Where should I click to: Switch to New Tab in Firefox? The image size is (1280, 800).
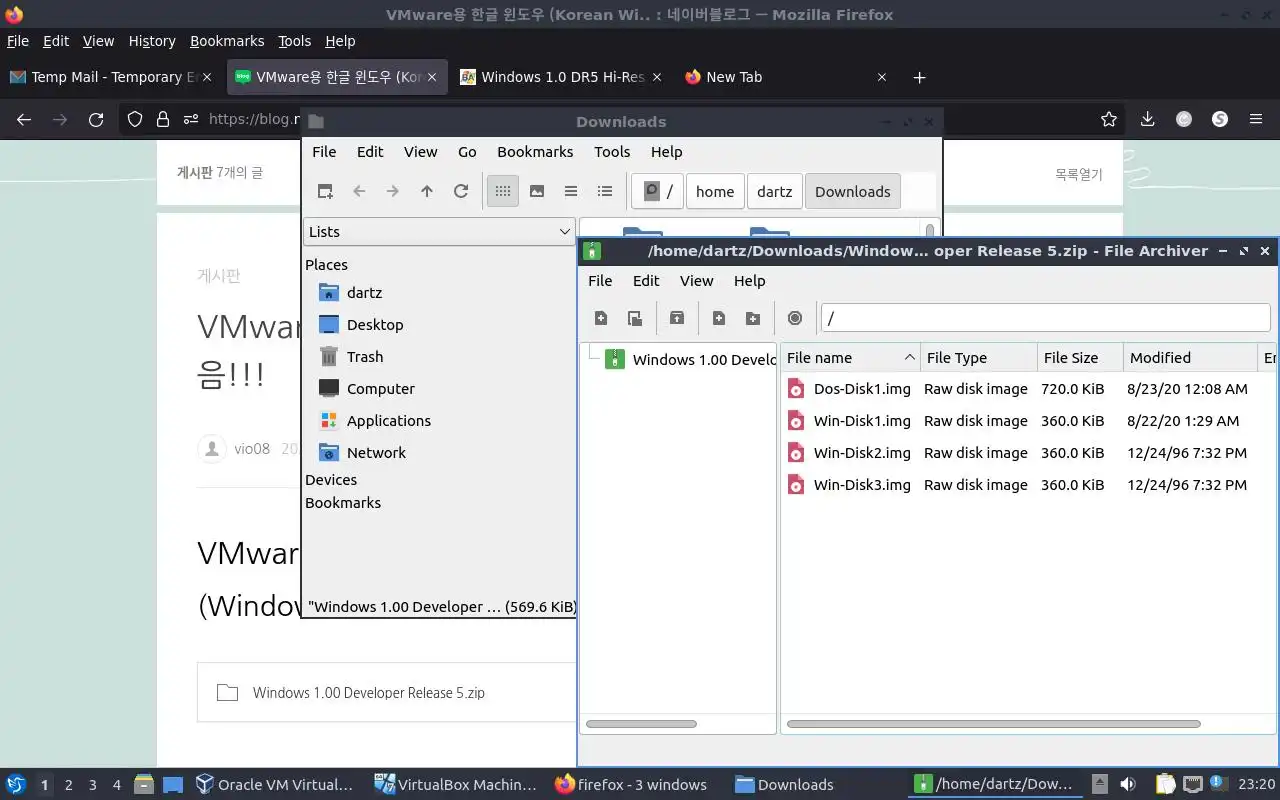785,77
